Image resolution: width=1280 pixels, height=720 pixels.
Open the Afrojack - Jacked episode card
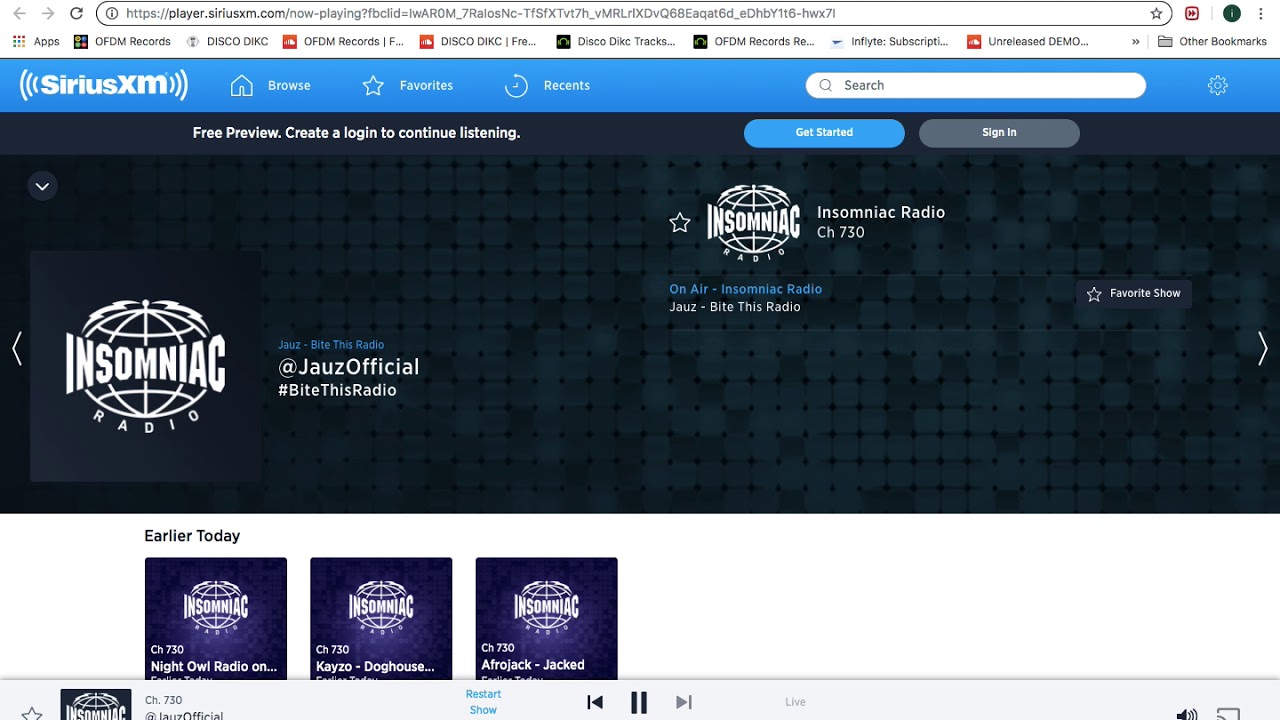coord(547,618)
